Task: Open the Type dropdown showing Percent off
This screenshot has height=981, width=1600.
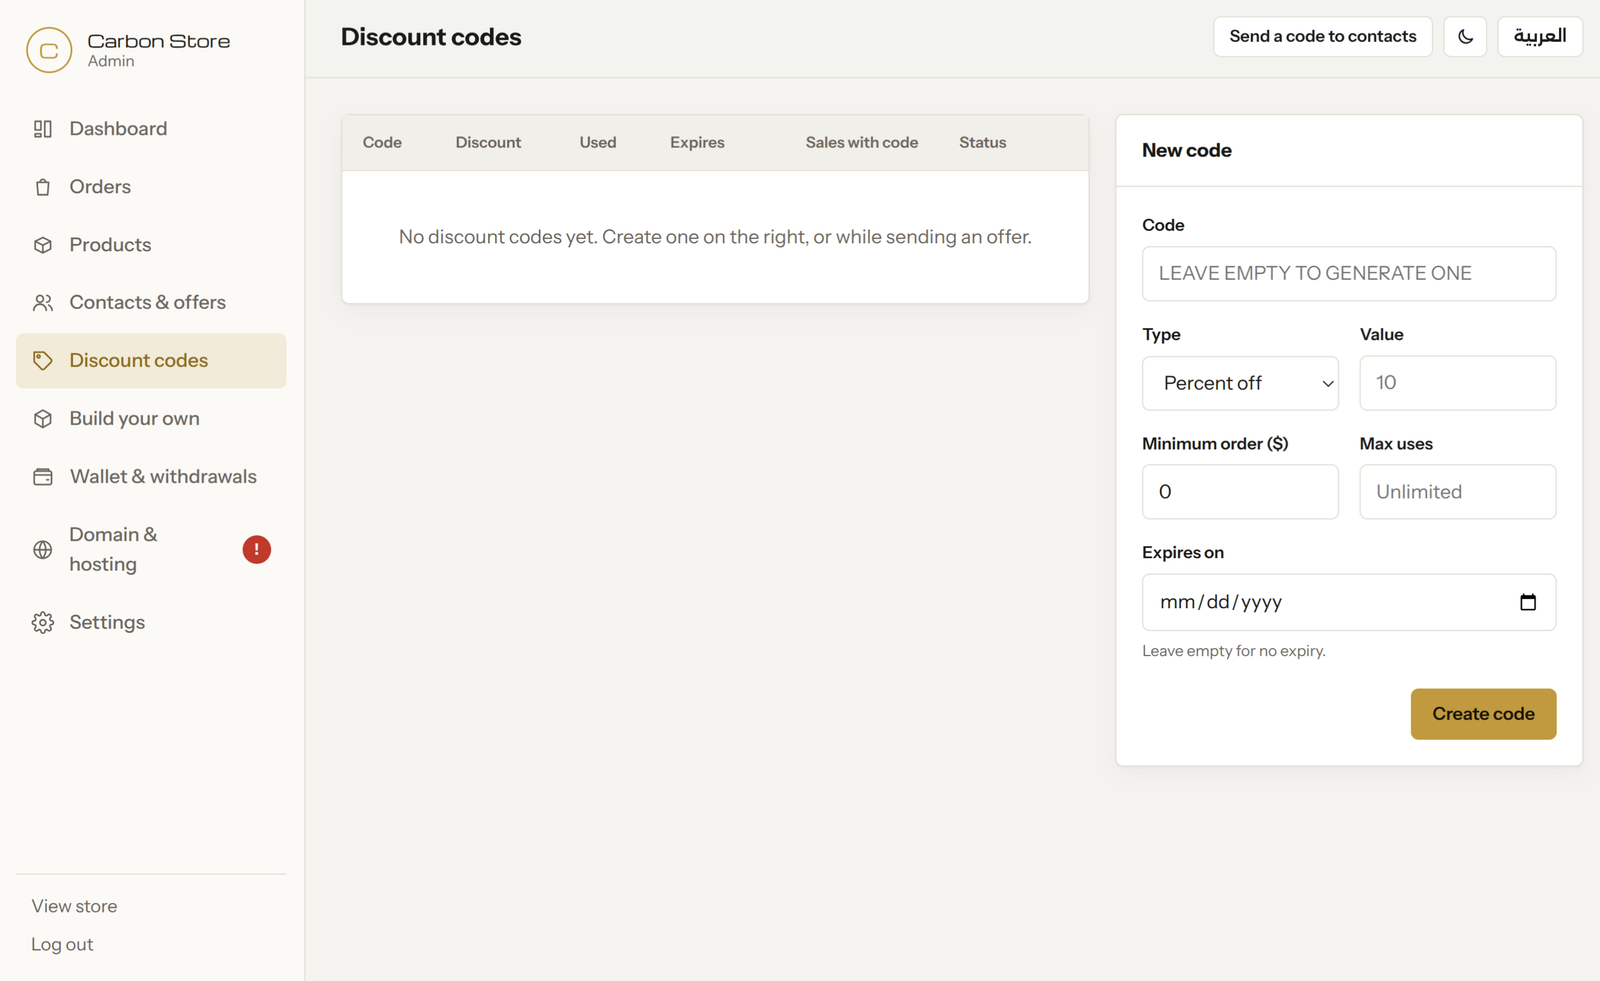Action: click(1240, 383)
